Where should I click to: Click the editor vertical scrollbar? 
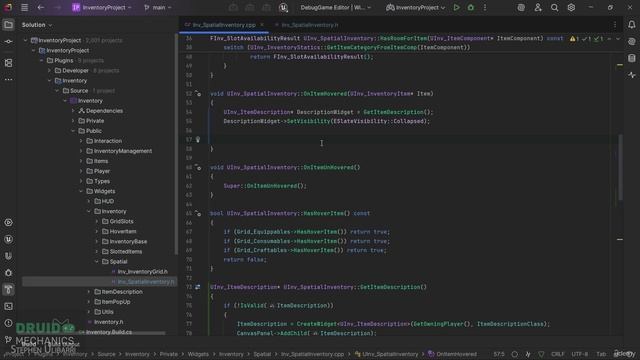620,167
